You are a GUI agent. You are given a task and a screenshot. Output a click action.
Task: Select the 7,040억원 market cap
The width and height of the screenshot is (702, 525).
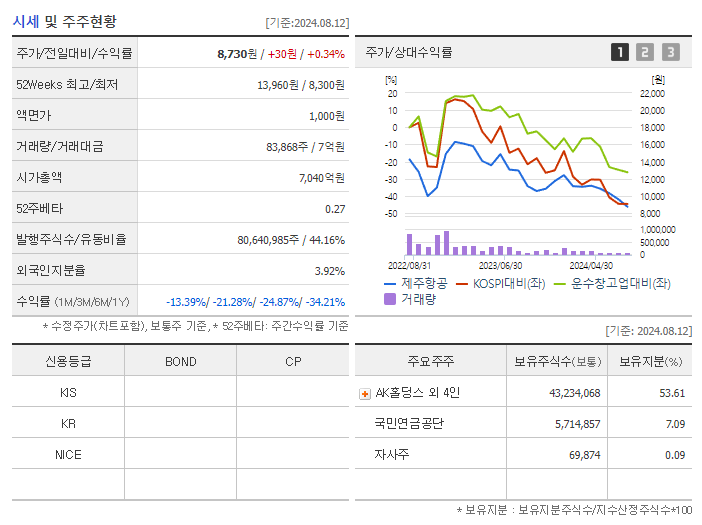(x=322, y=178)
